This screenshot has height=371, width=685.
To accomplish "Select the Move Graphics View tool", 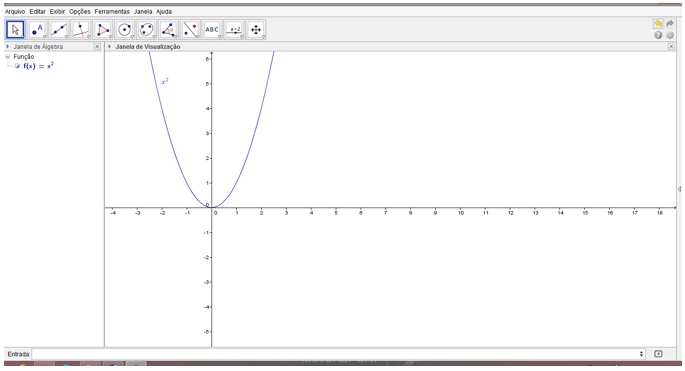I will click(x=256, y=30).
